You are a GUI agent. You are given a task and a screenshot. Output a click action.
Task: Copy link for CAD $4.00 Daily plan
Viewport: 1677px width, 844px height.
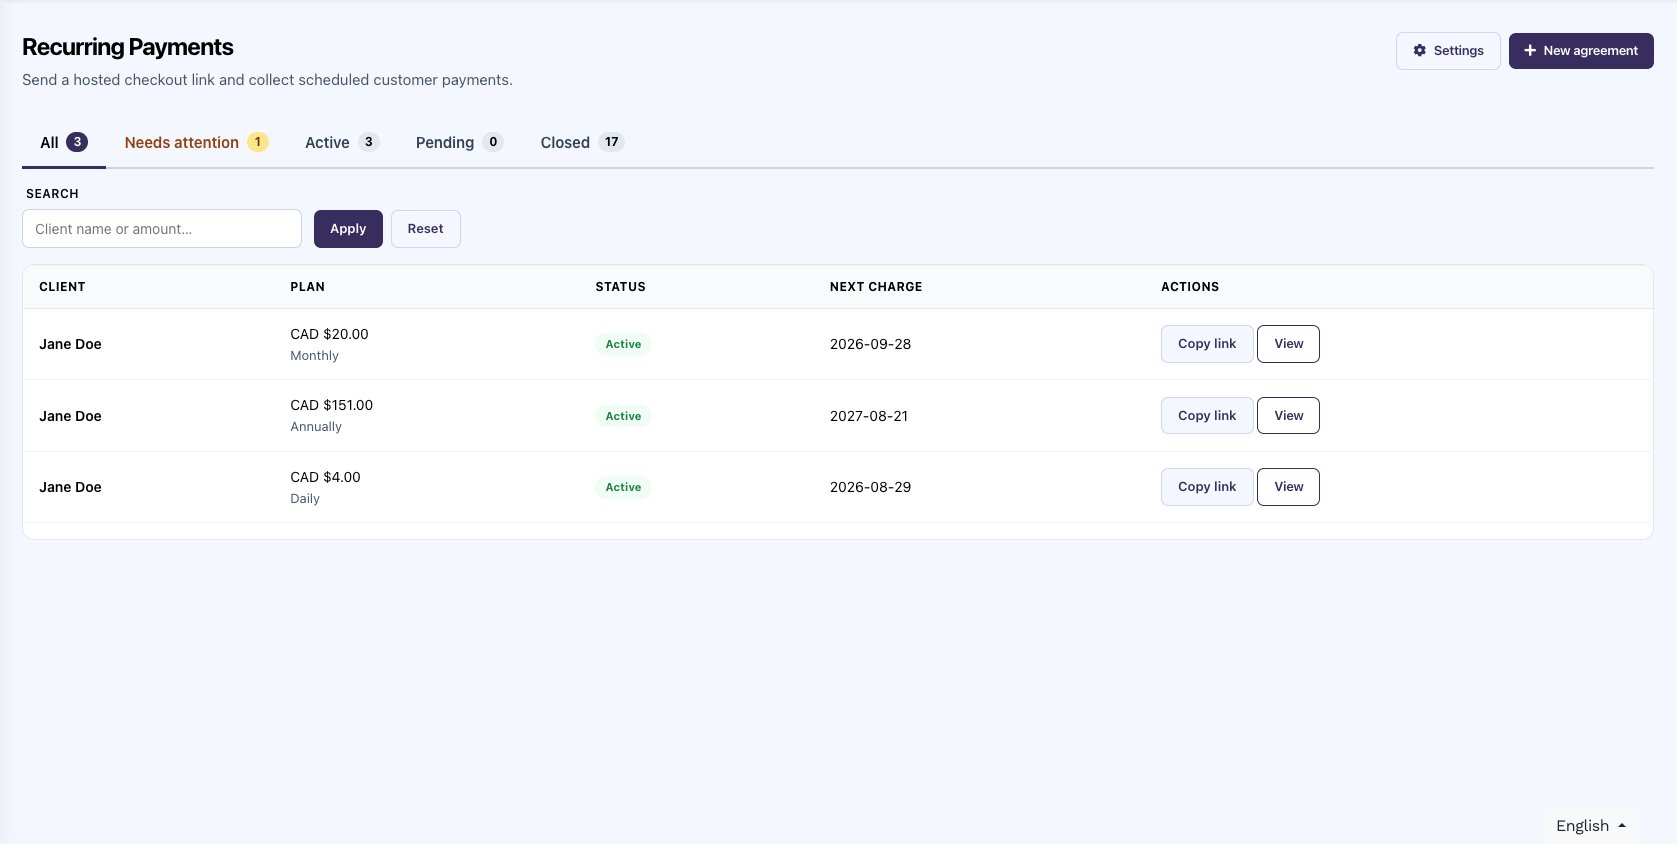1207,487
